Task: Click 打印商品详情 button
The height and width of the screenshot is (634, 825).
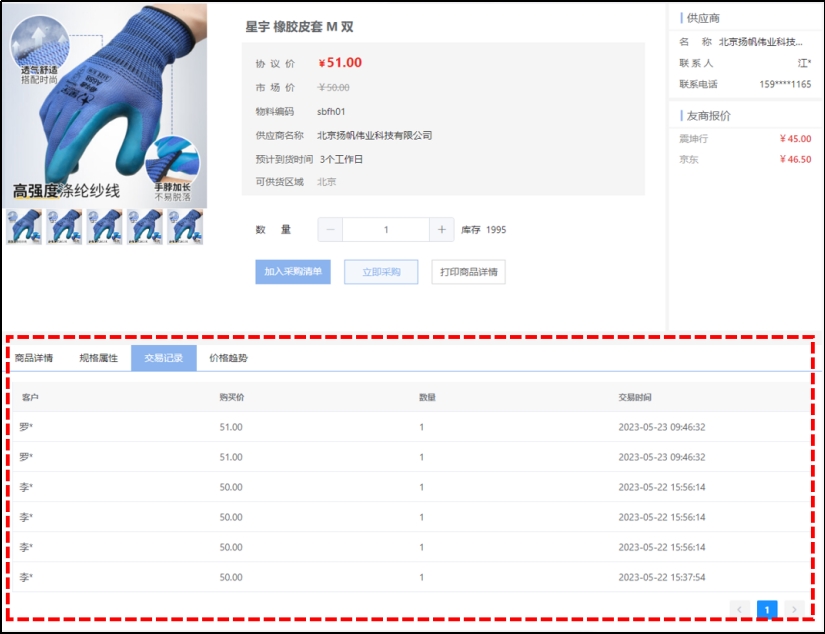Action: (469, 272)
